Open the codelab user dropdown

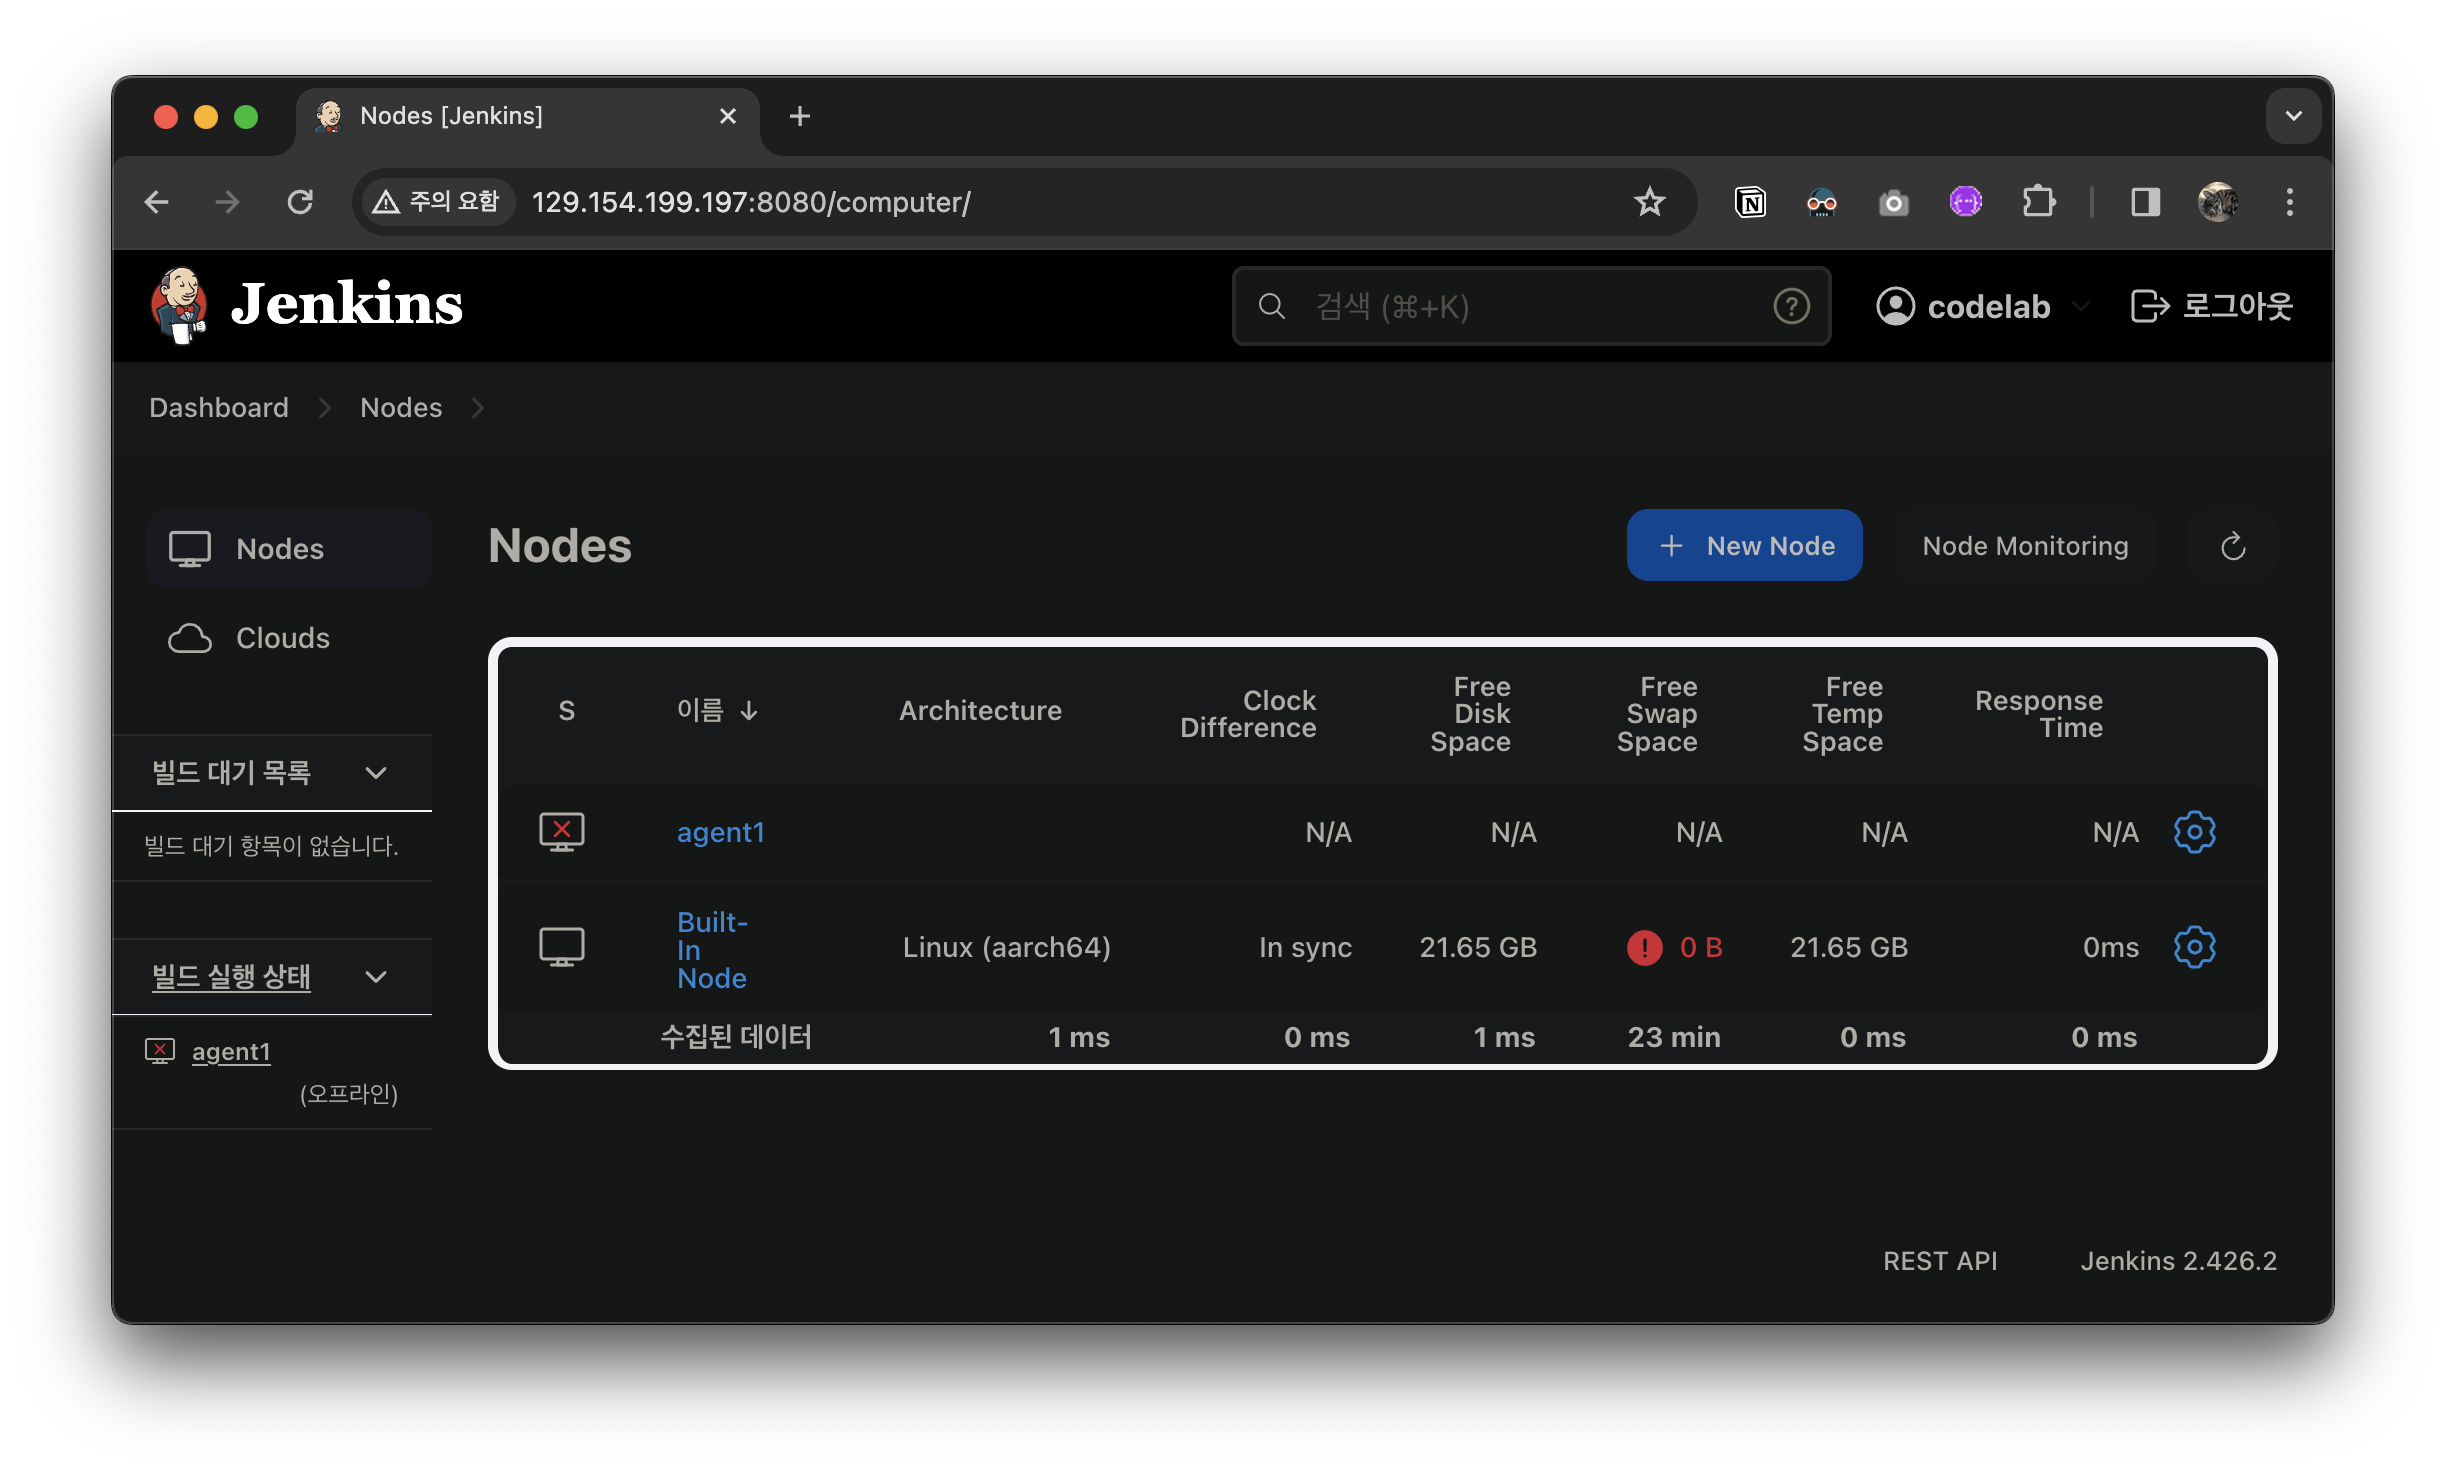[2081, 306]
